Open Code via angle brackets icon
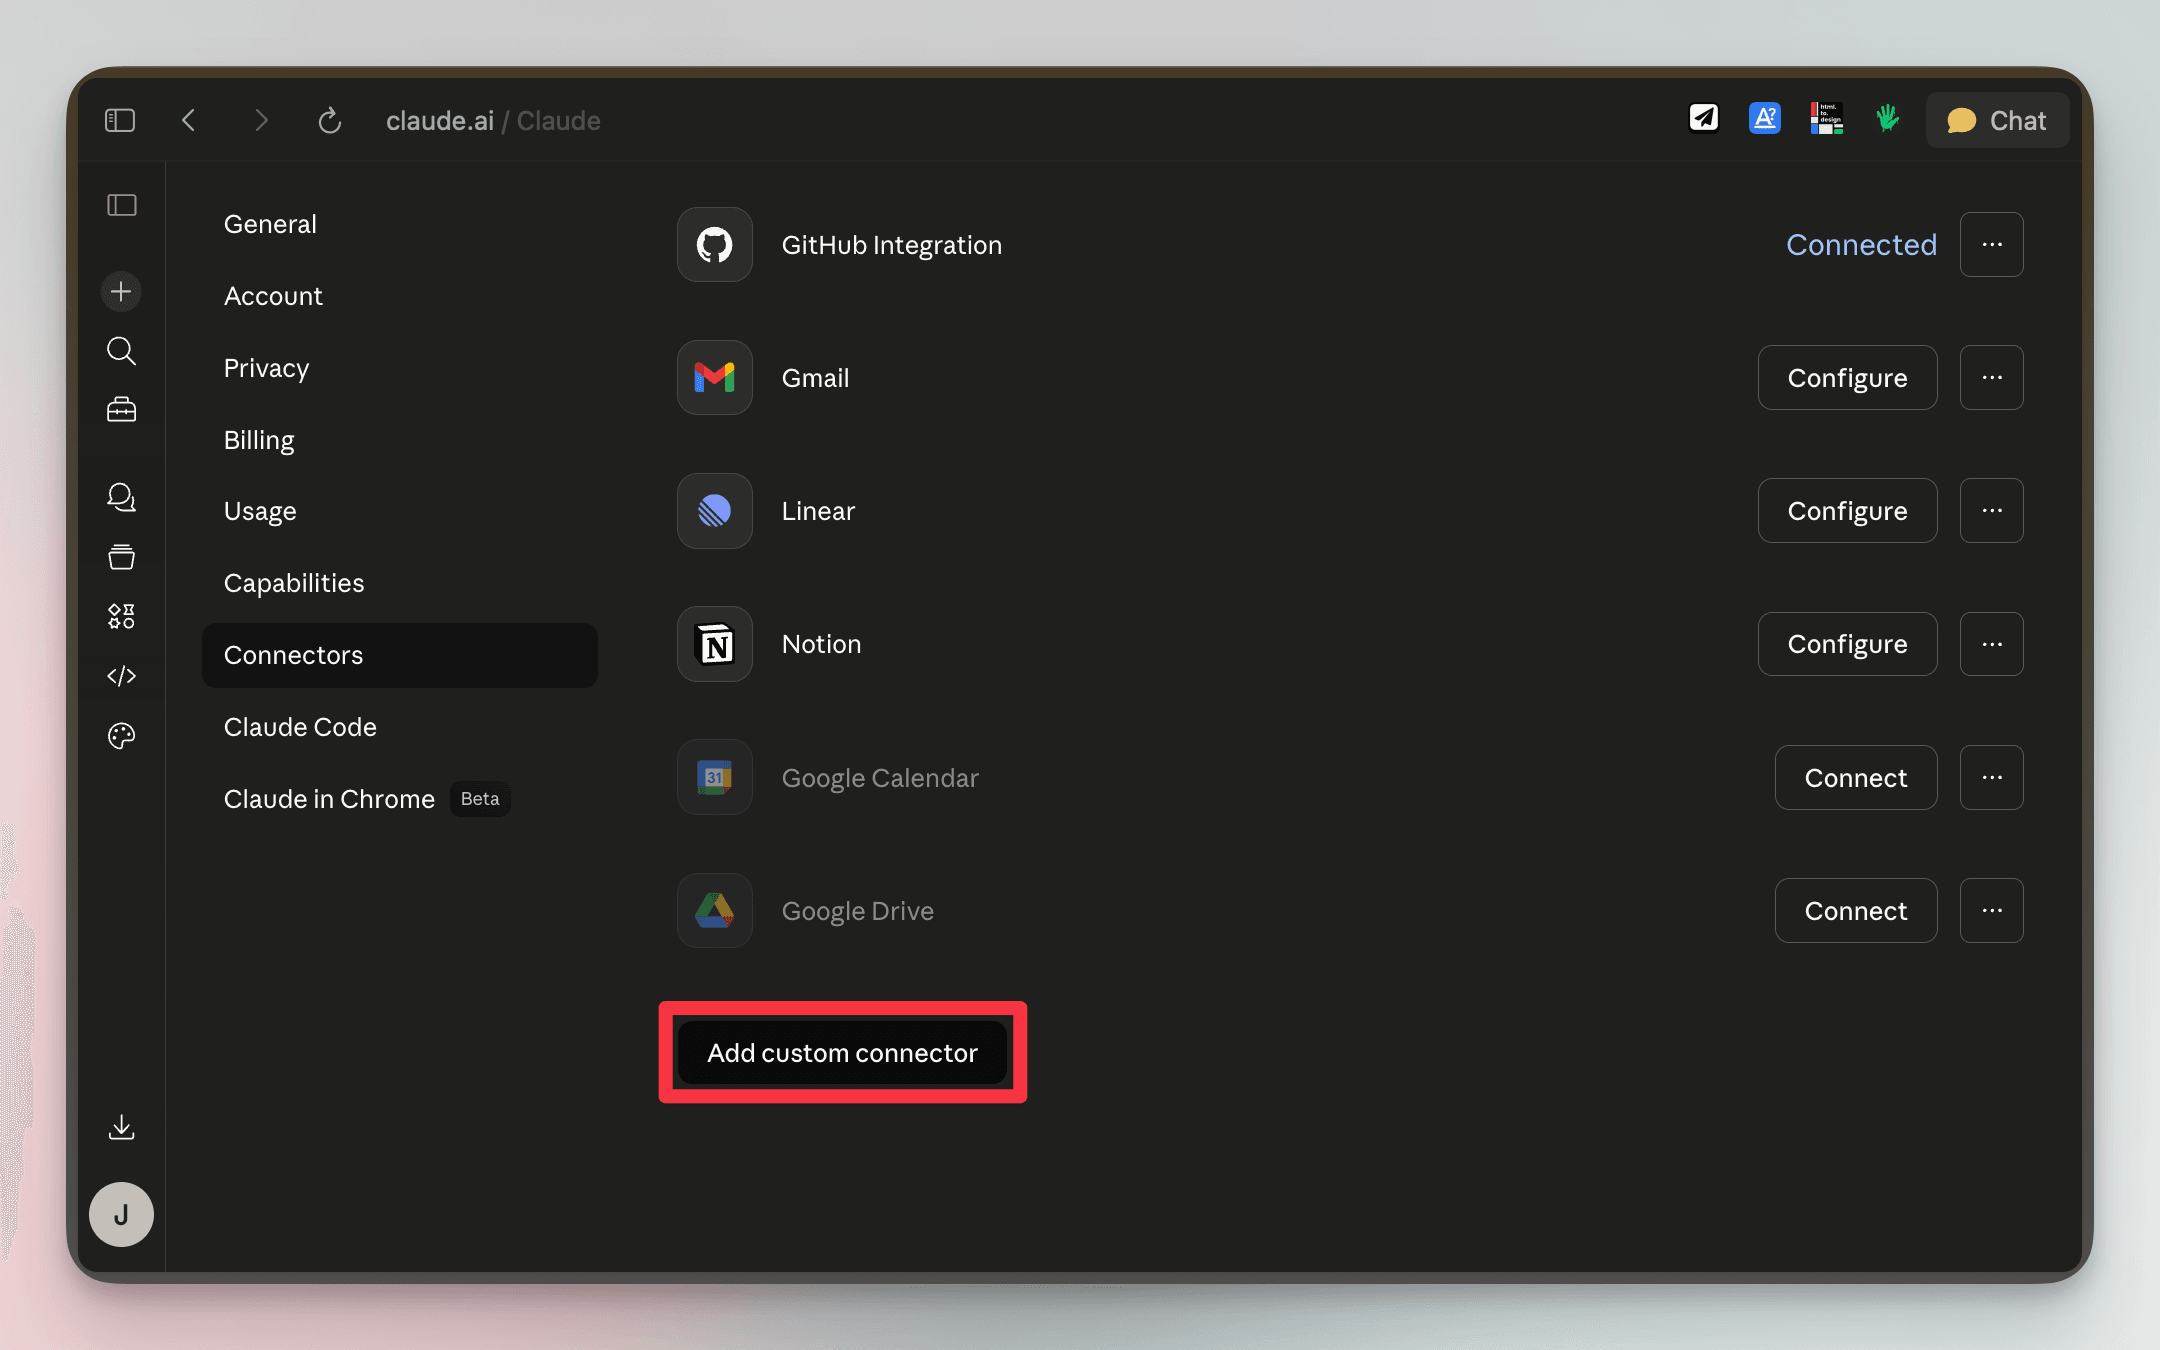2160x1350 pixels. click(x=121, y=676)
